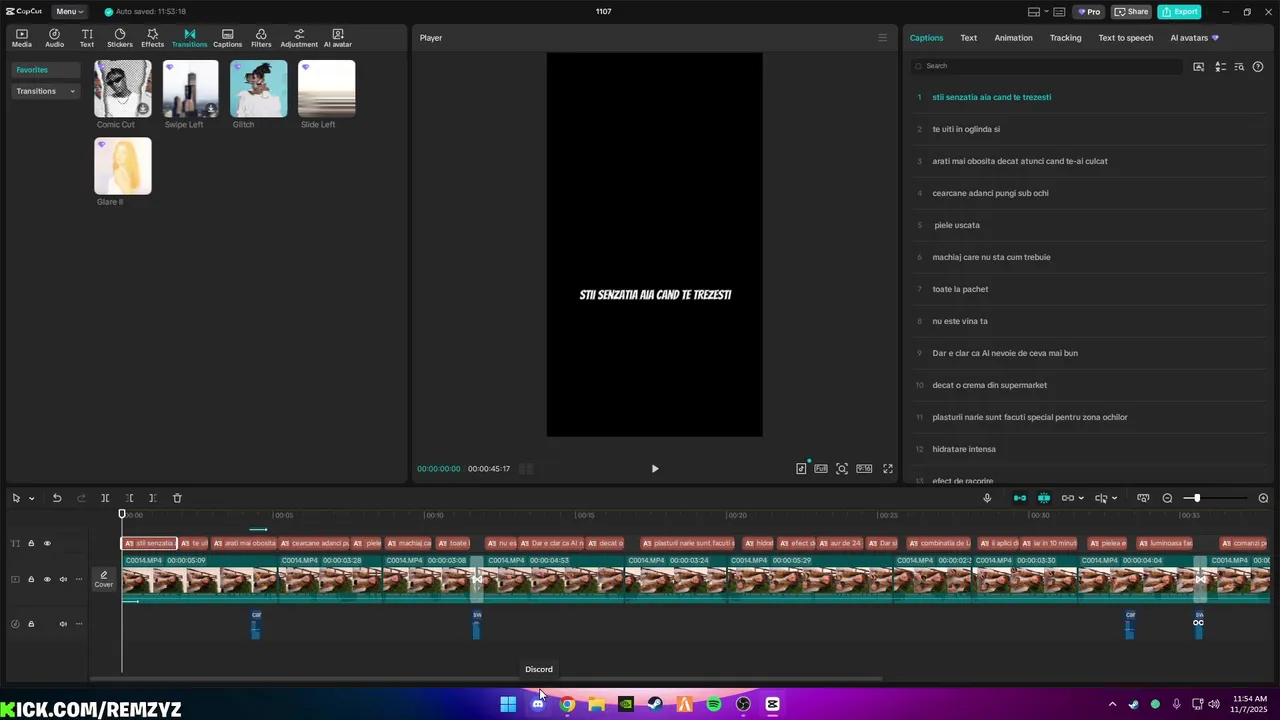Open the Stickers panel
The width and height of the screenshot is (1280, 720).
pyautogui.click(x=120, y=38)
